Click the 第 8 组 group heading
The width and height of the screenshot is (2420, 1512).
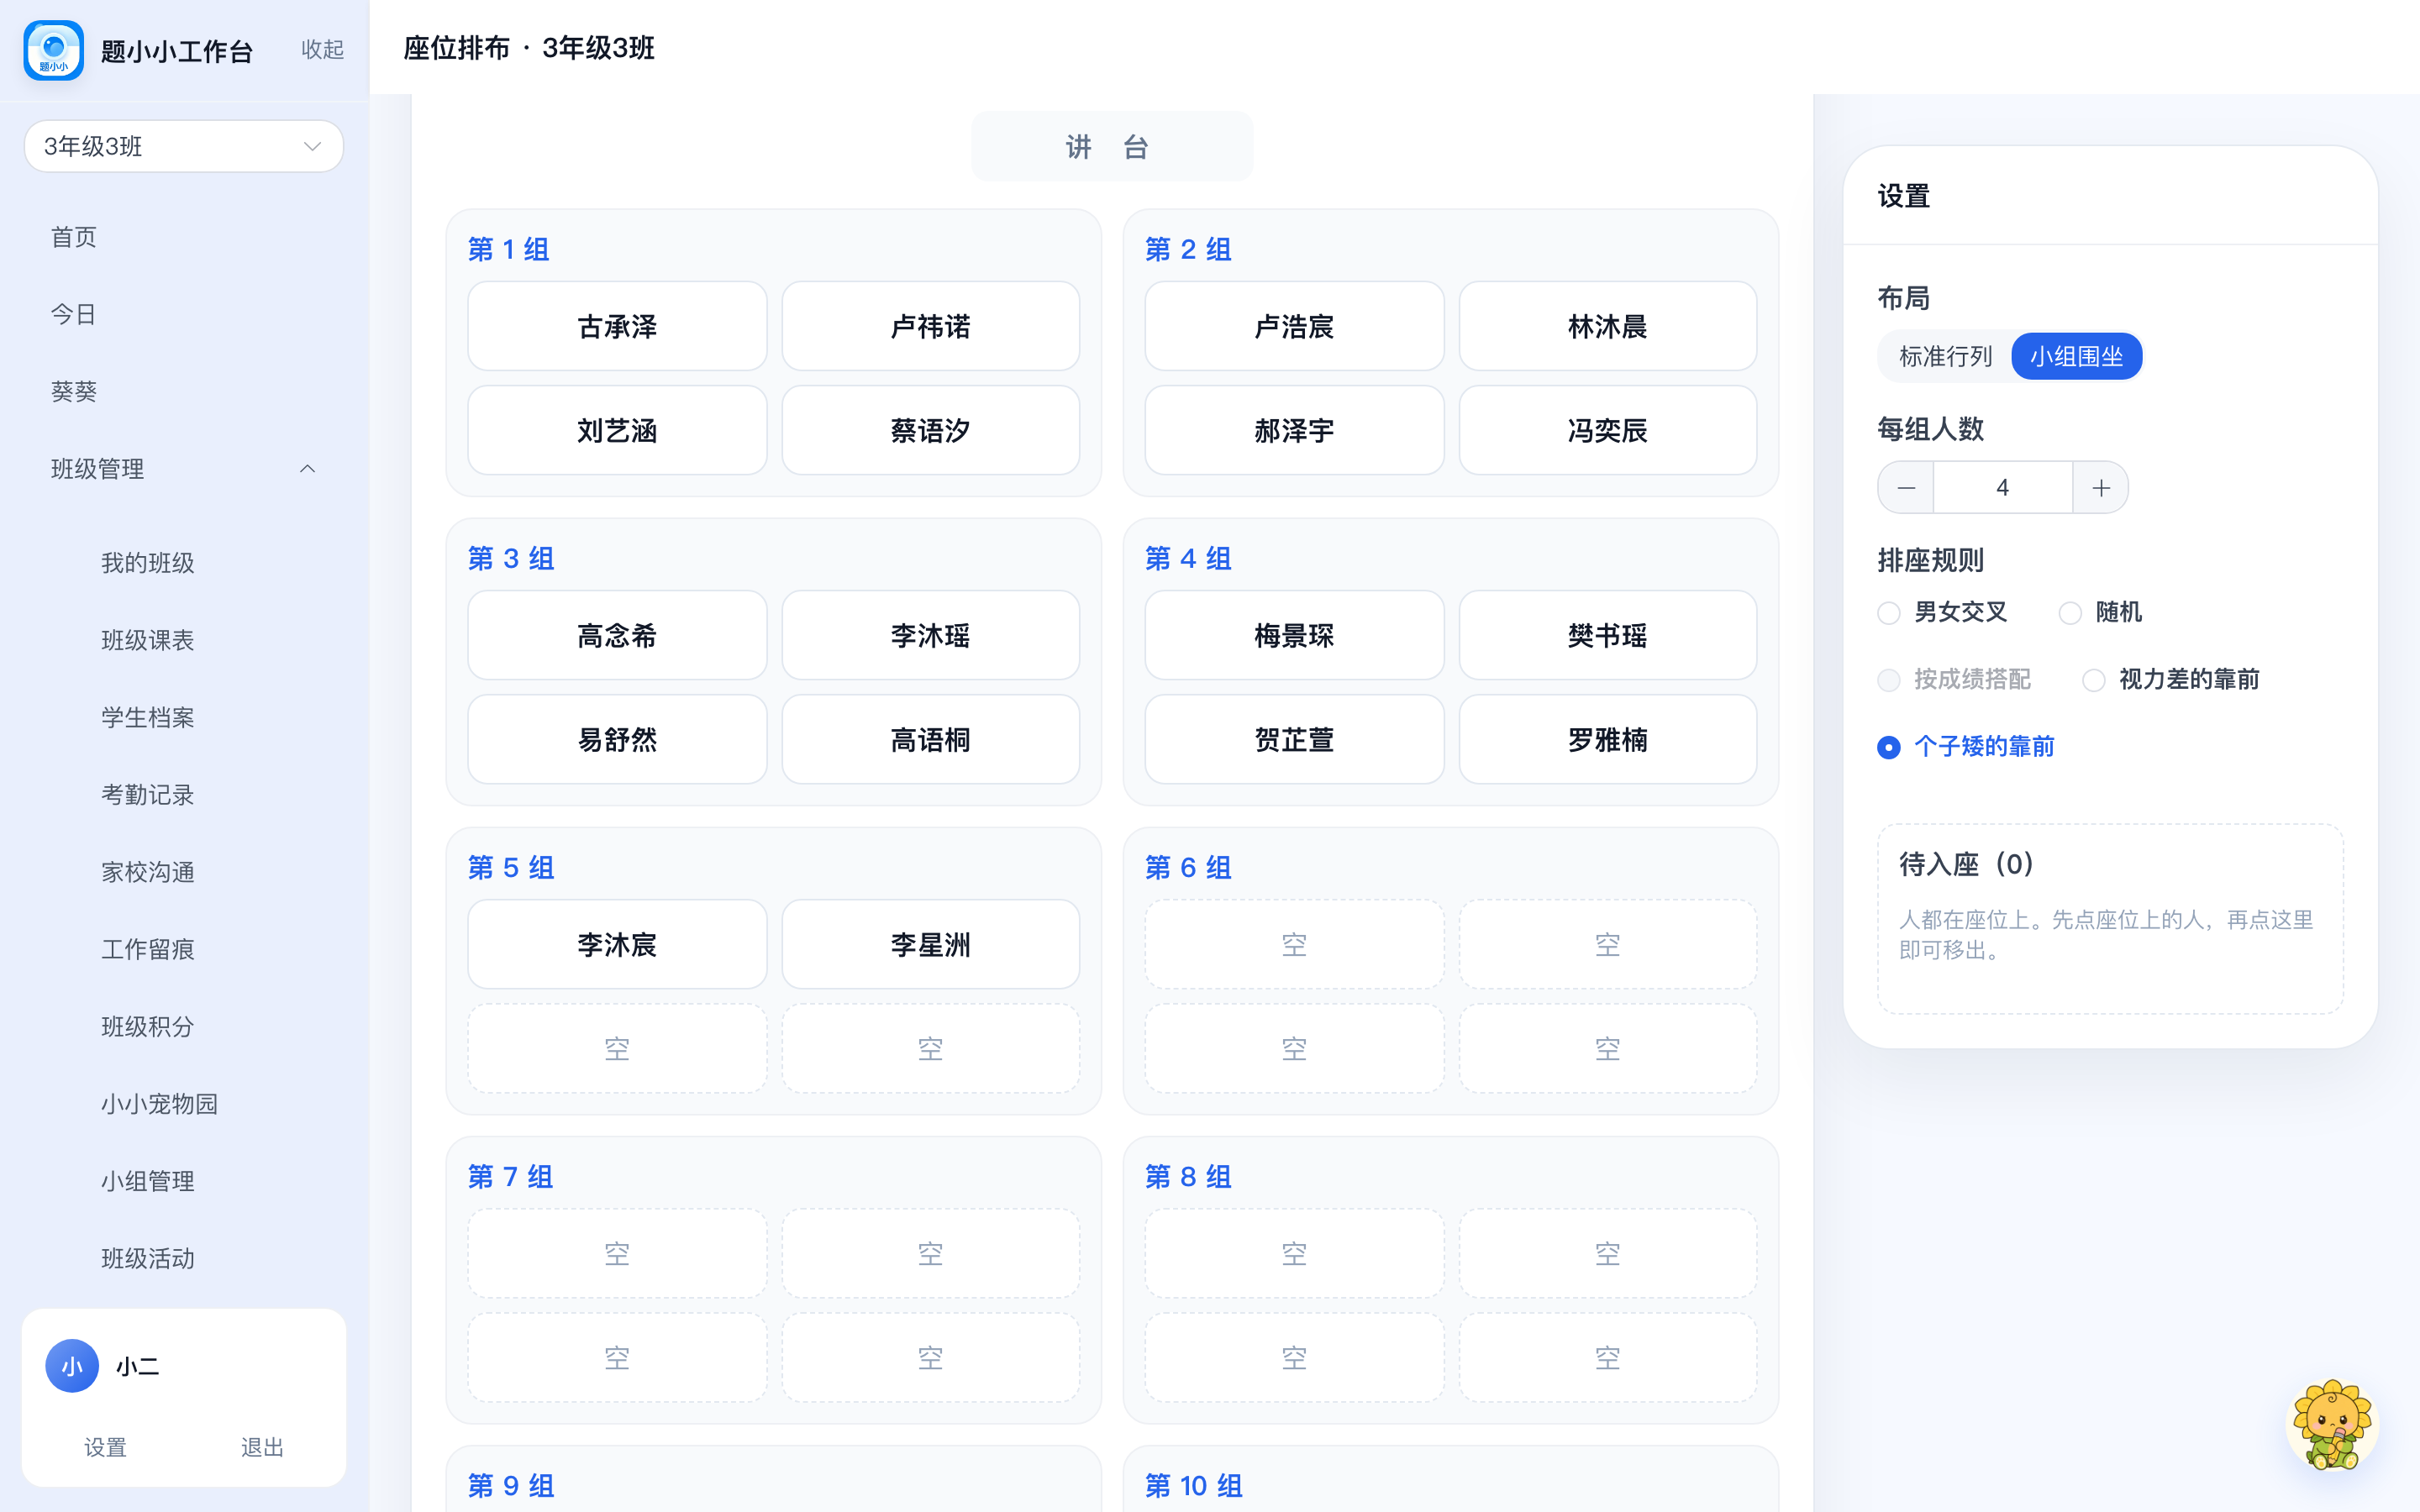[1188, 1176]
